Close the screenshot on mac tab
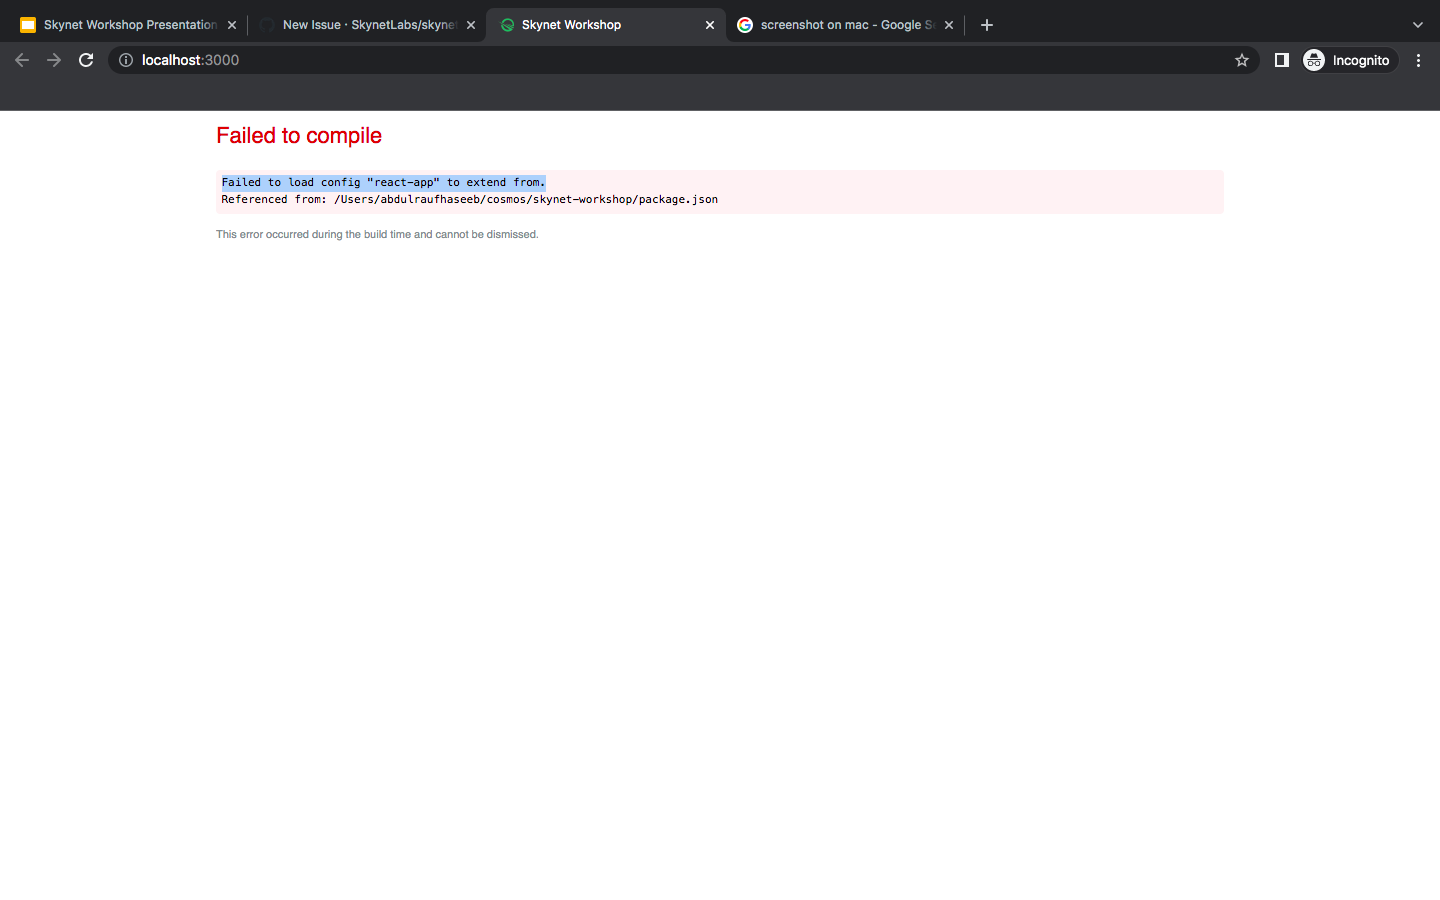This screenshot has height=900, width=1440. click(948, 24)
